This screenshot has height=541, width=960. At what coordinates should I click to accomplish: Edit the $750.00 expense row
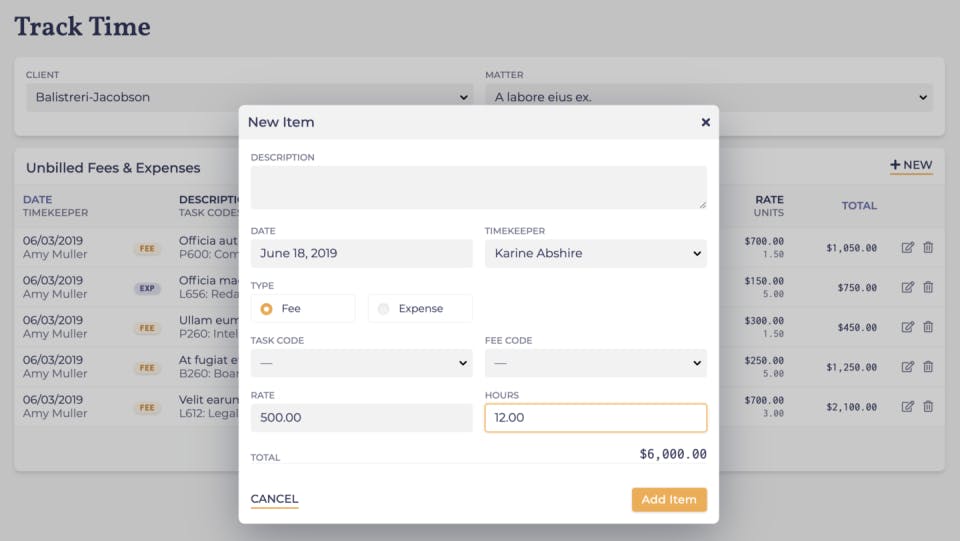(x=907, y=287)
